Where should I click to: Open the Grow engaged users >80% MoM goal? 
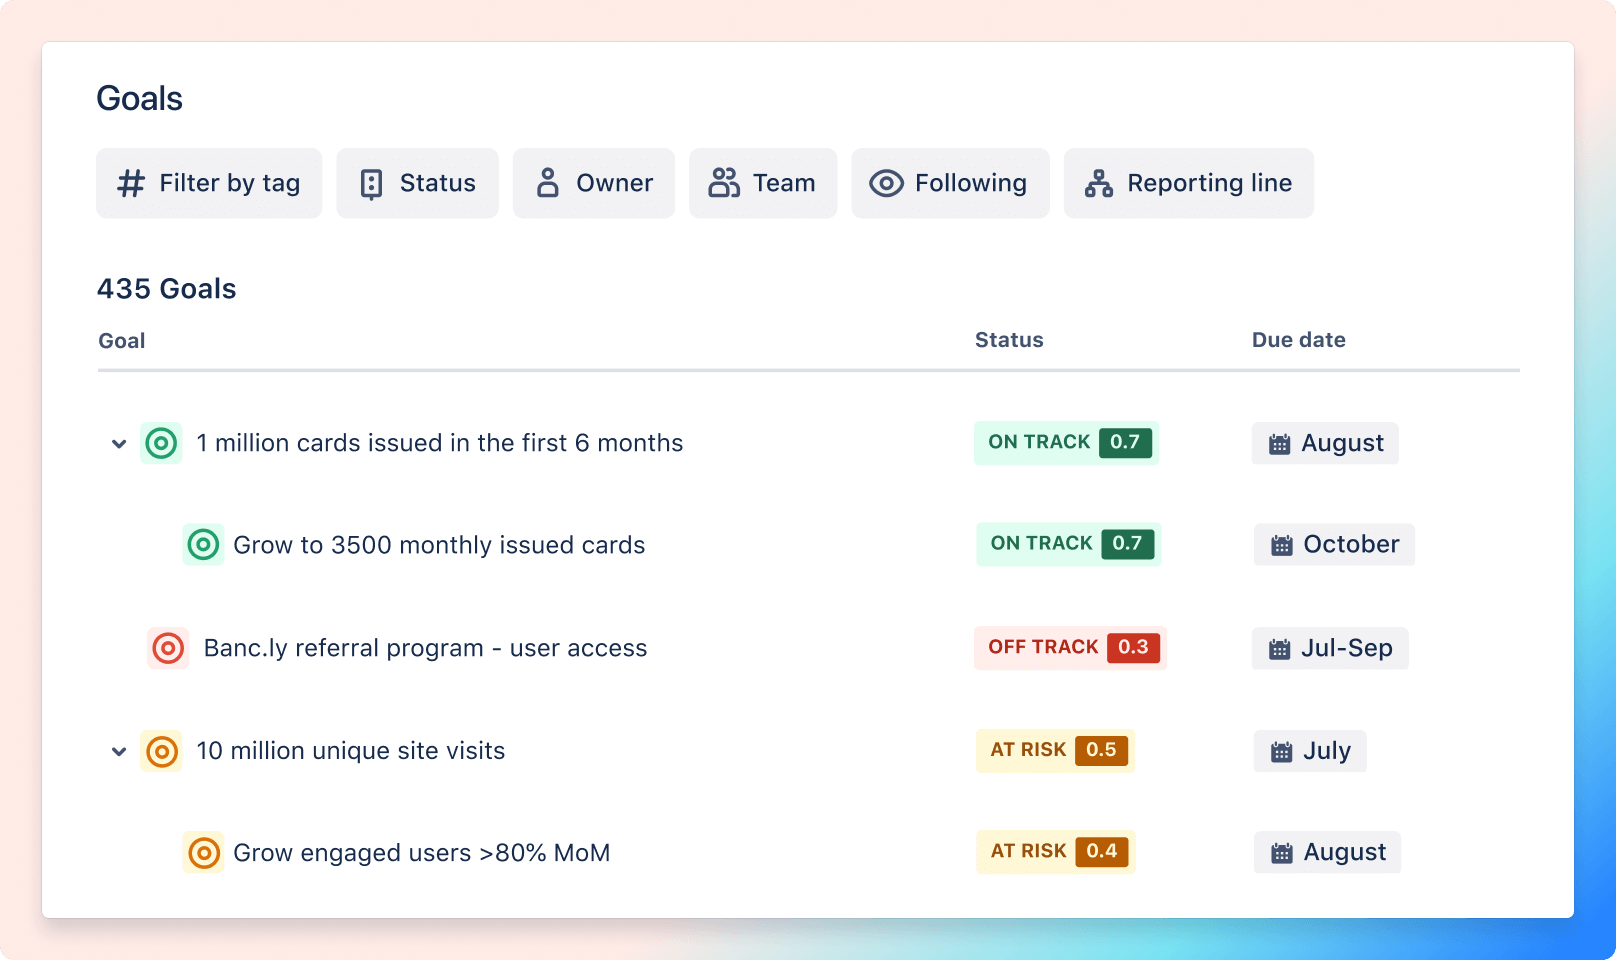pos(421,852)
